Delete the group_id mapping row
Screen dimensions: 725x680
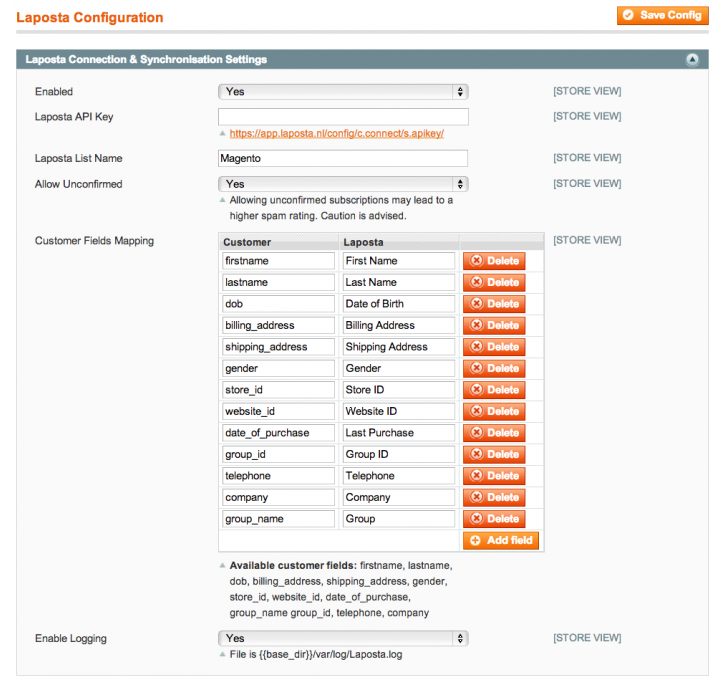point(494,454)
